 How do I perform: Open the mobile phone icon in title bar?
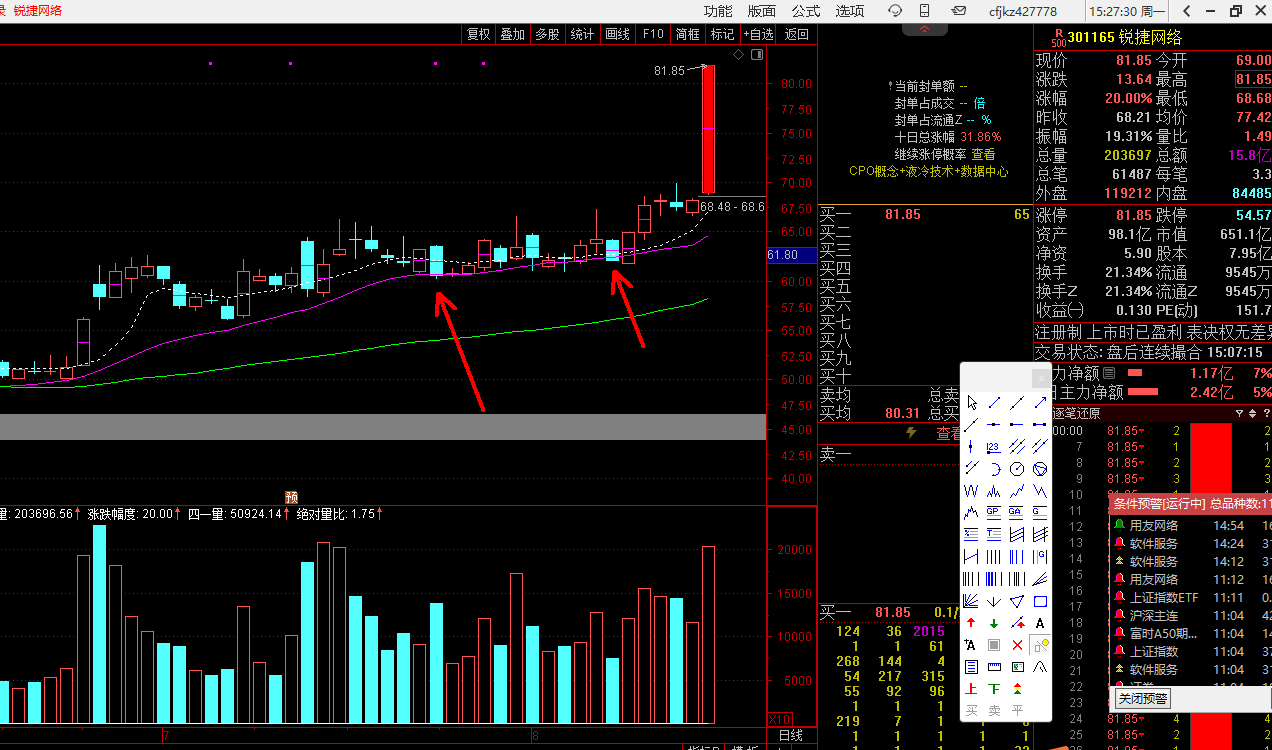pyautogui.click(x=925, y=11)
